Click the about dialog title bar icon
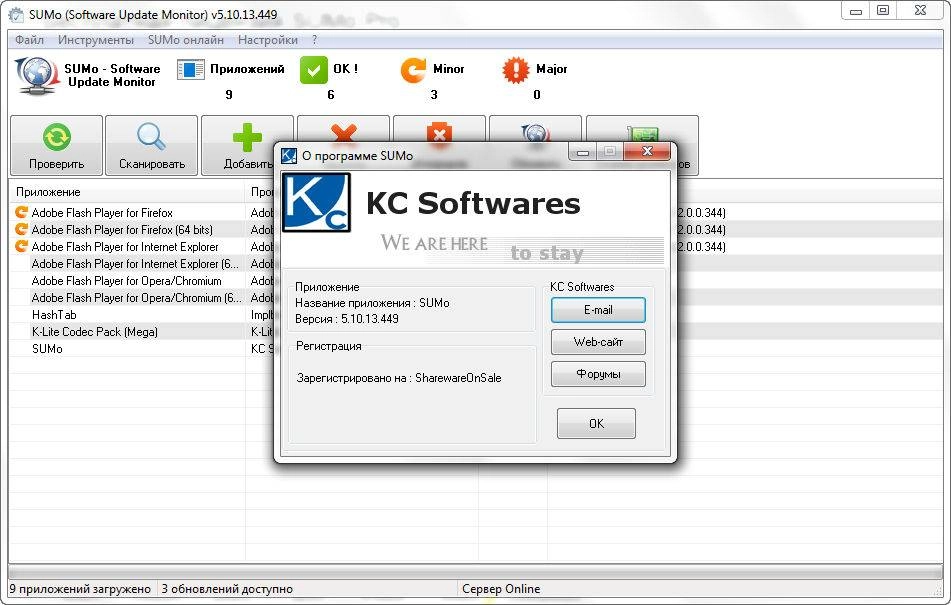This screenshot has height=605, width=951. pos(289,156)
